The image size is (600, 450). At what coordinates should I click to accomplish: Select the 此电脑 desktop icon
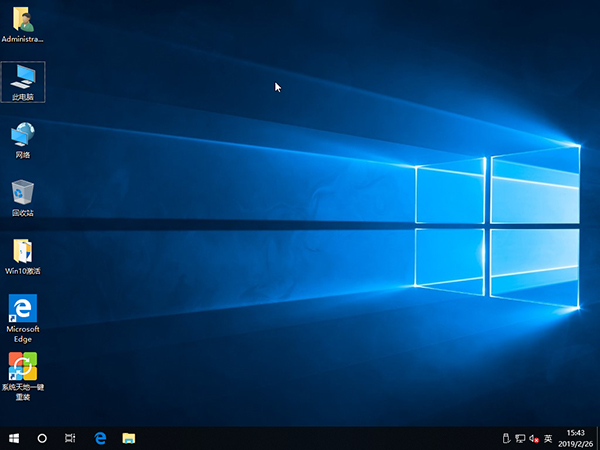23,82
